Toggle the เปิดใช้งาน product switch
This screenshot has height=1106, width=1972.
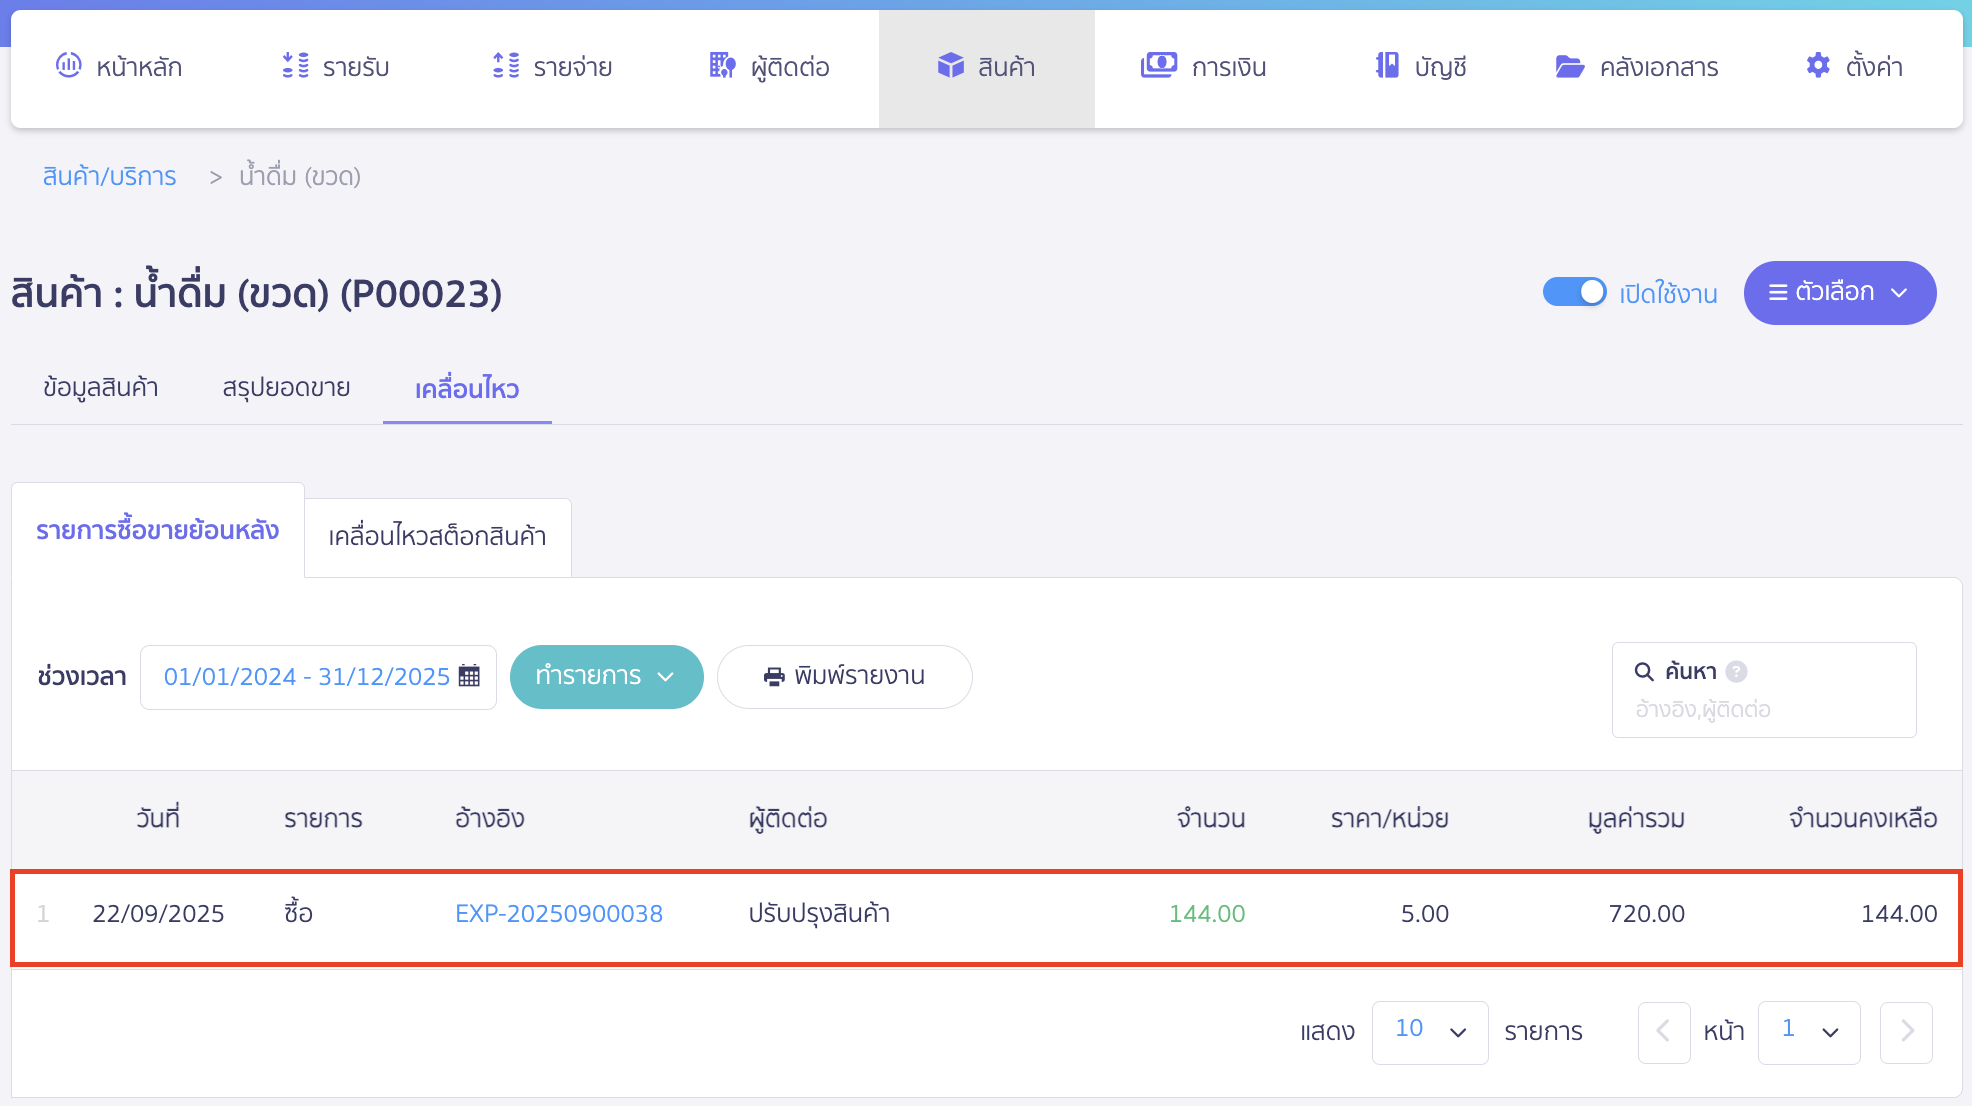(1574, 292)
